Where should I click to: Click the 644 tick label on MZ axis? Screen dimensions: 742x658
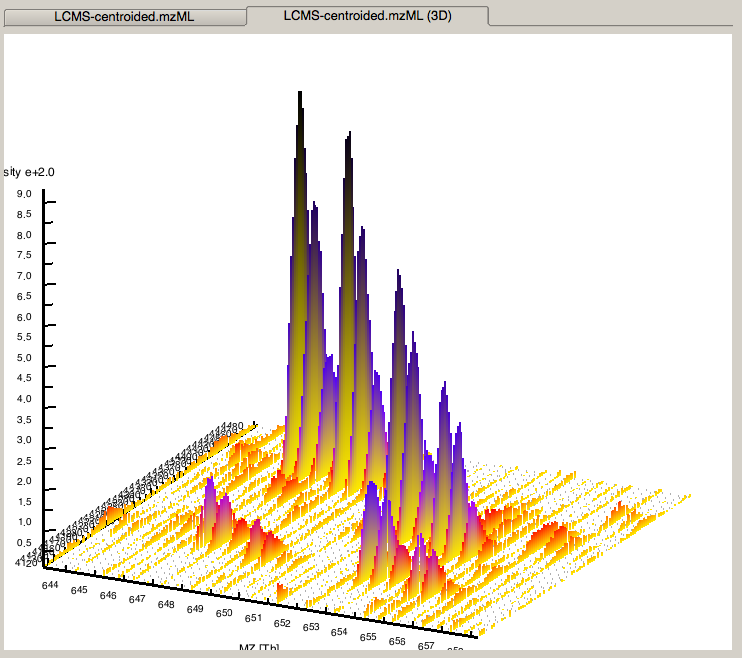(50, 586)
